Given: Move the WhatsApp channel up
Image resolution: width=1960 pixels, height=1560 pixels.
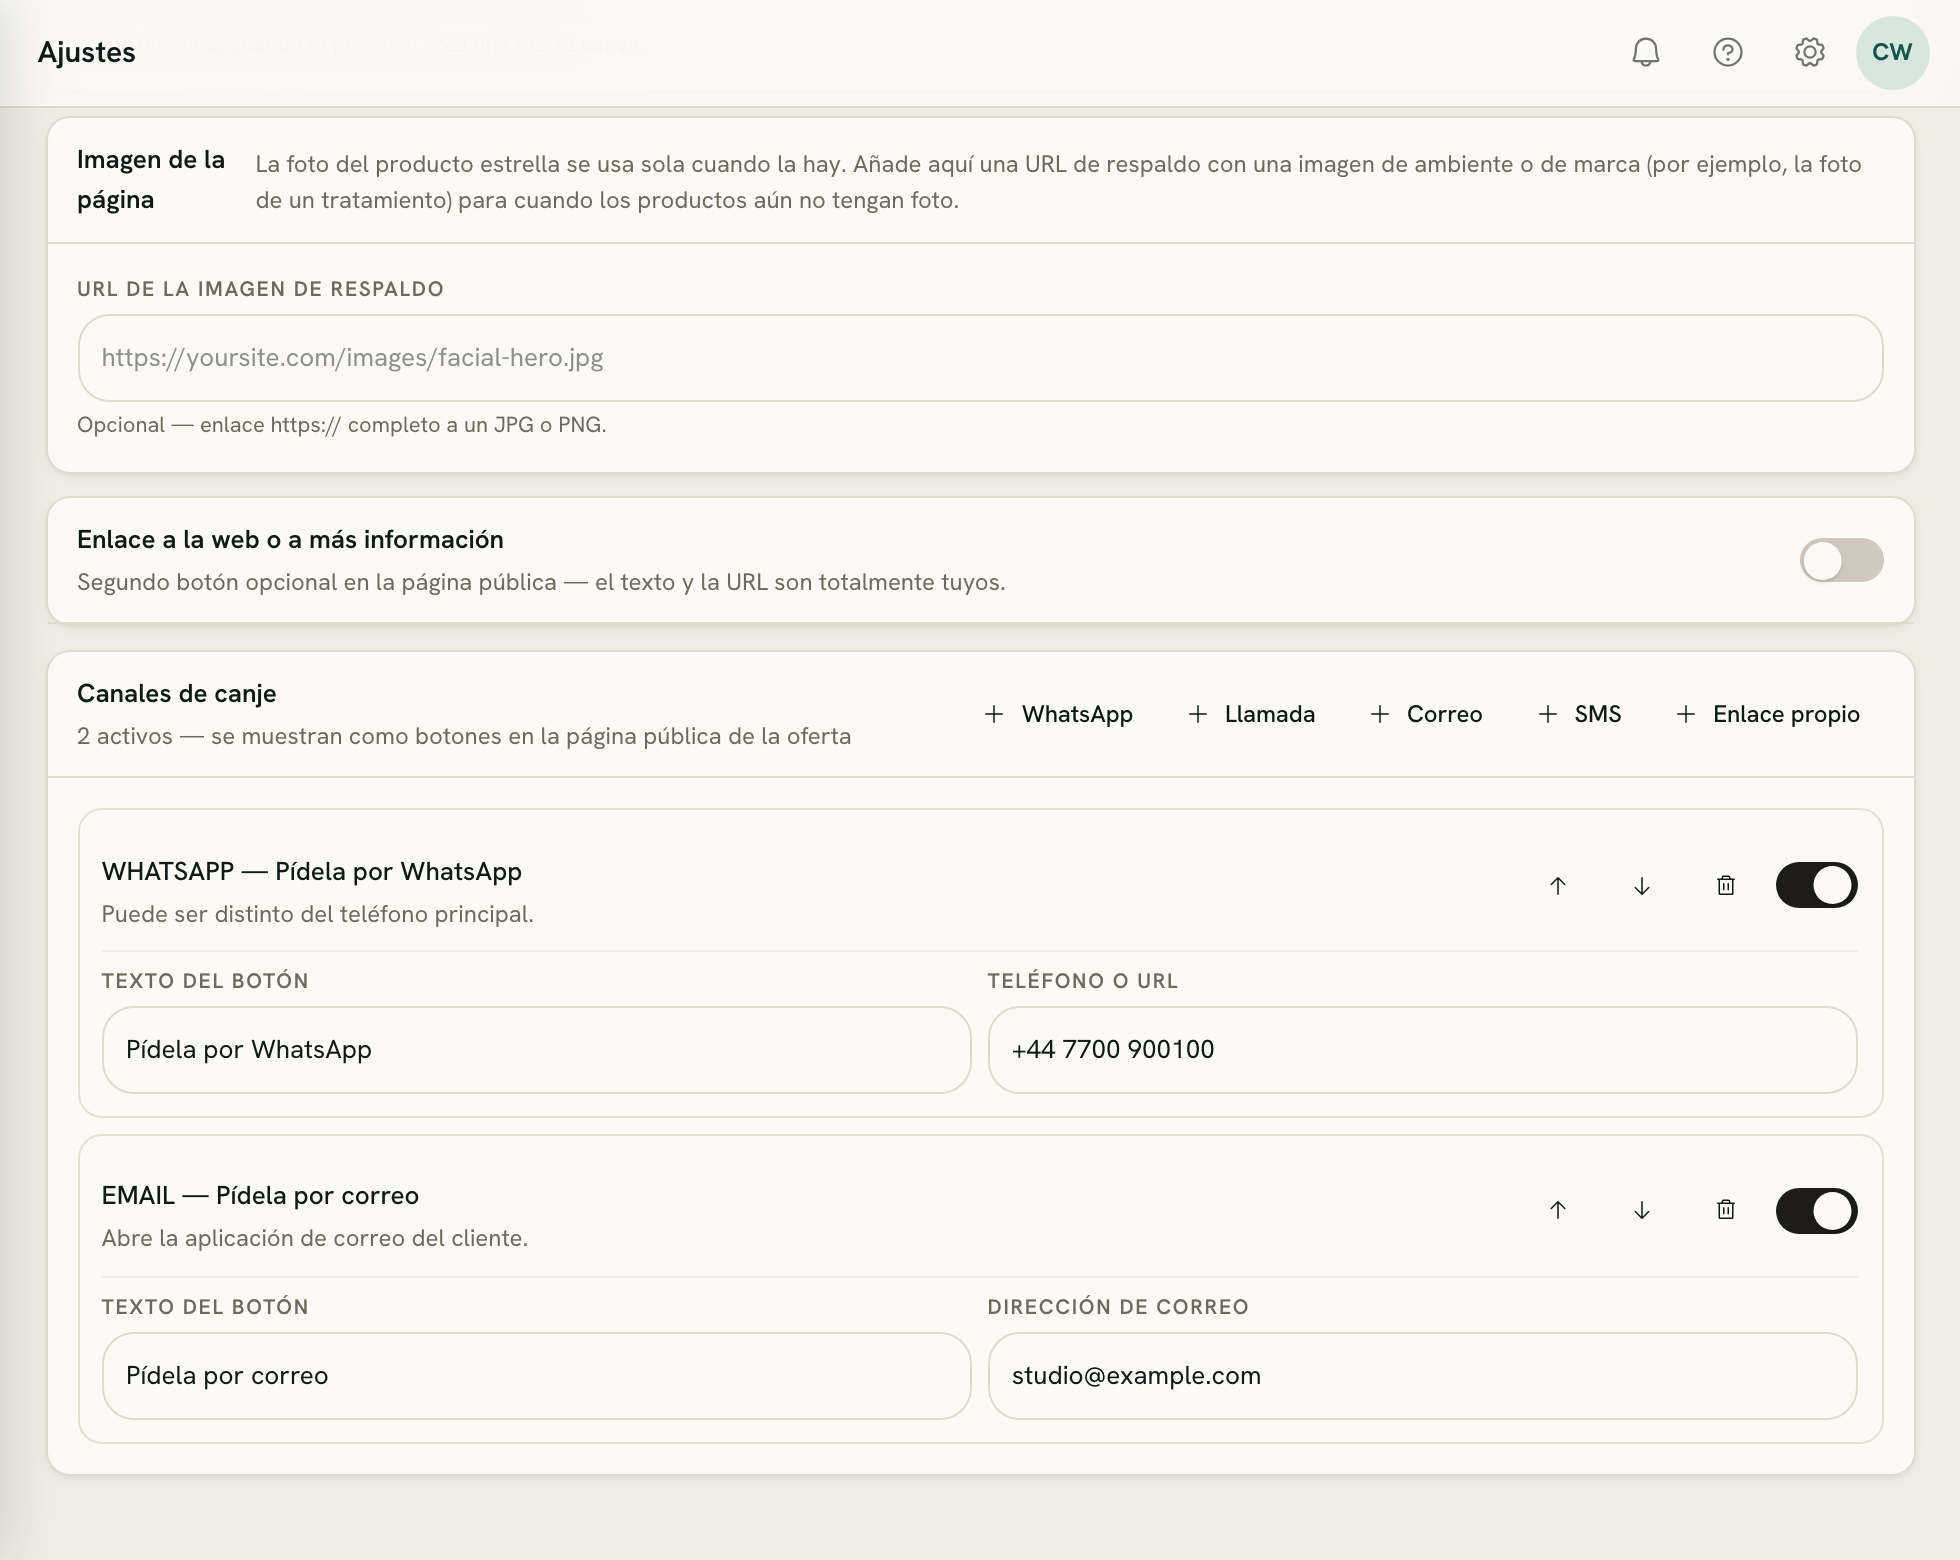Looking at the screenshot, I should coord(1558,885).
